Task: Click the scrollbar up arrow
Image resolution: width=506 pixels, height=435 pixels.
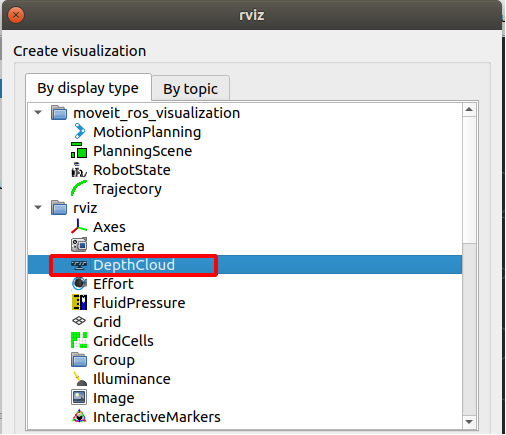Action: (x=469, y=109)
